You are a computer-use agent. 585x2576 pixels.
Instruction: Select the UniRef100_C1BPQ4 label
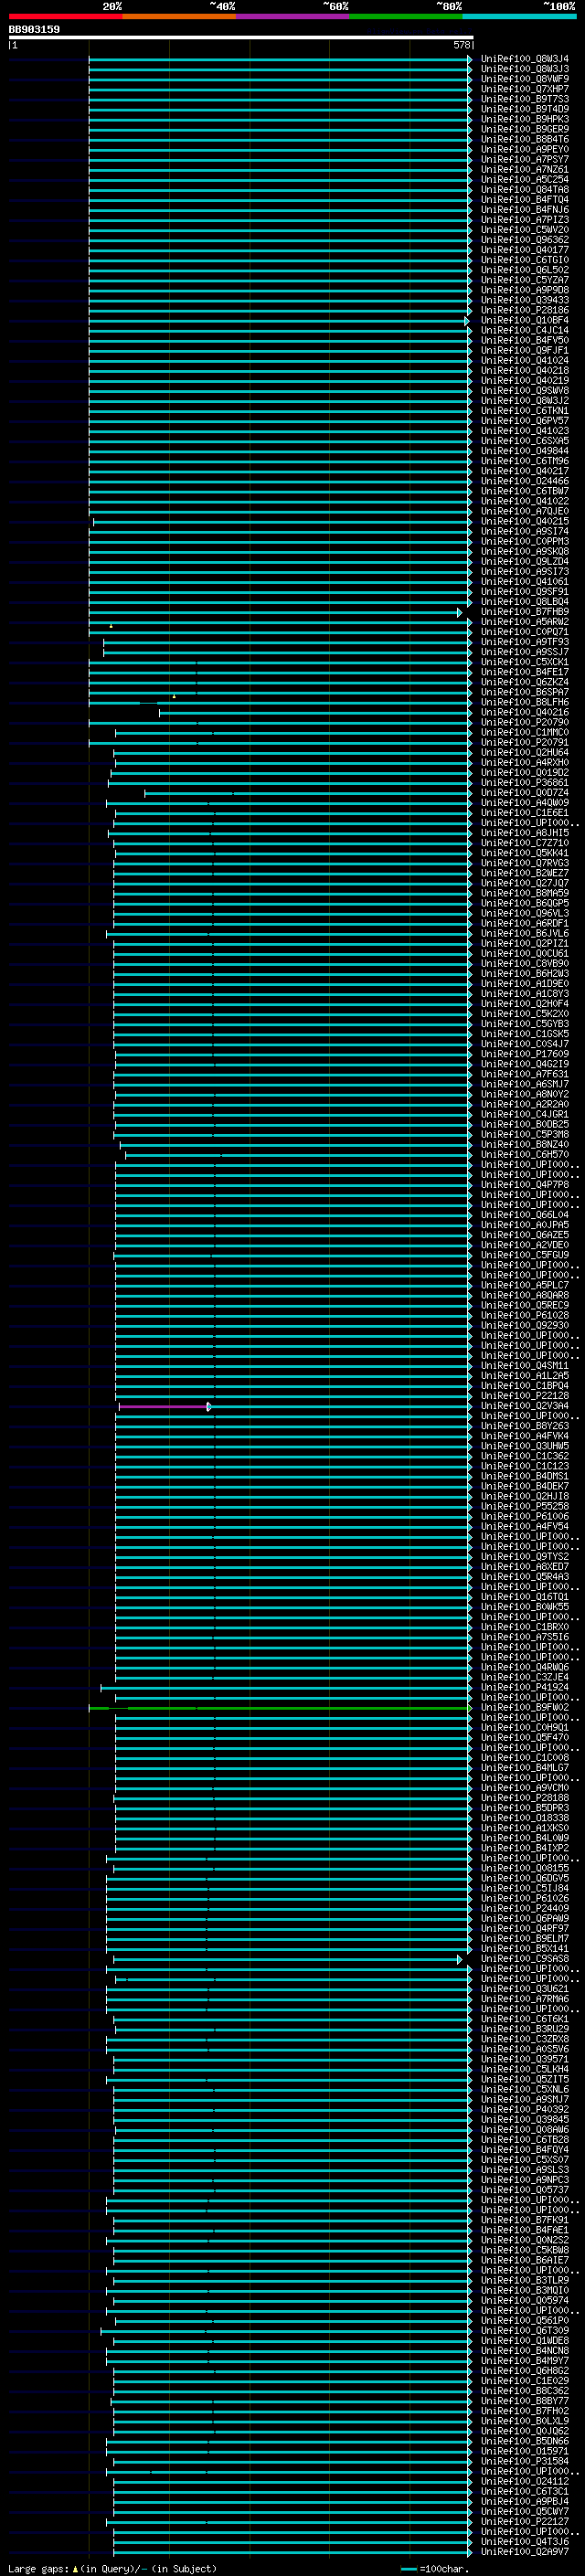[525, 1386]
